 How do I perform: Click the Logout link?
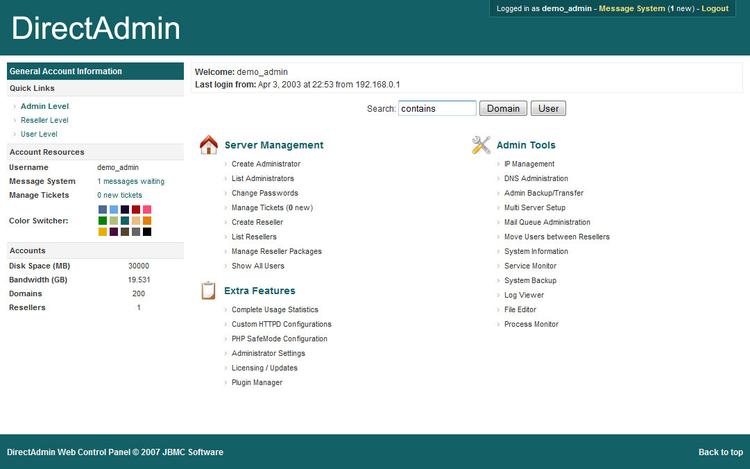[x=715, y=9]
